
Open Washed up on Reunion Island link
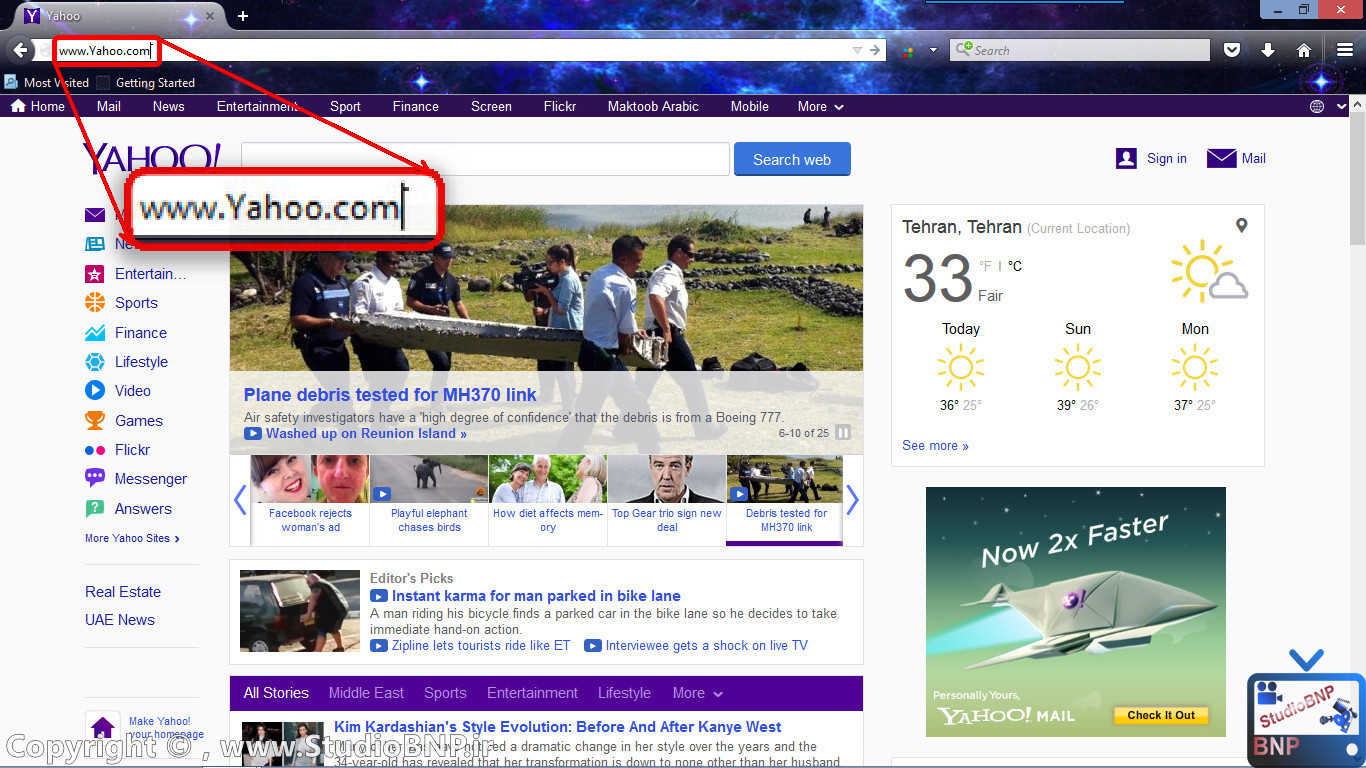366,434
